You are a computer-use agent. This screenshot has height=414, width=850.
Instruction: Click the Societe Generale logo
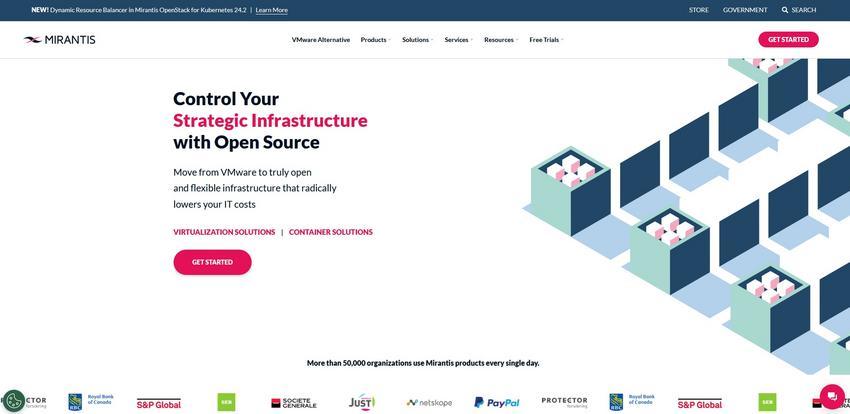pos(294,403)
